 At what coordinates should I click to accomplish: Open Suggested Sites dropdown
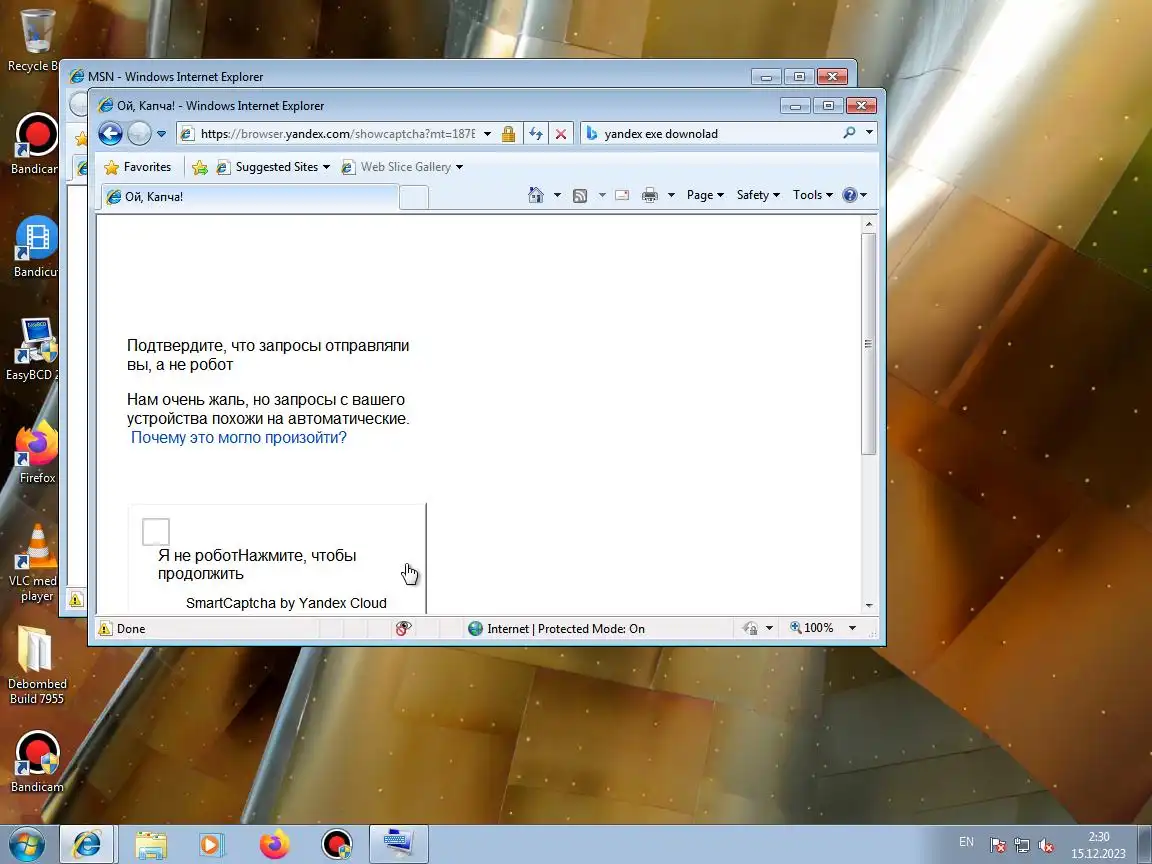tap(273, 167)
